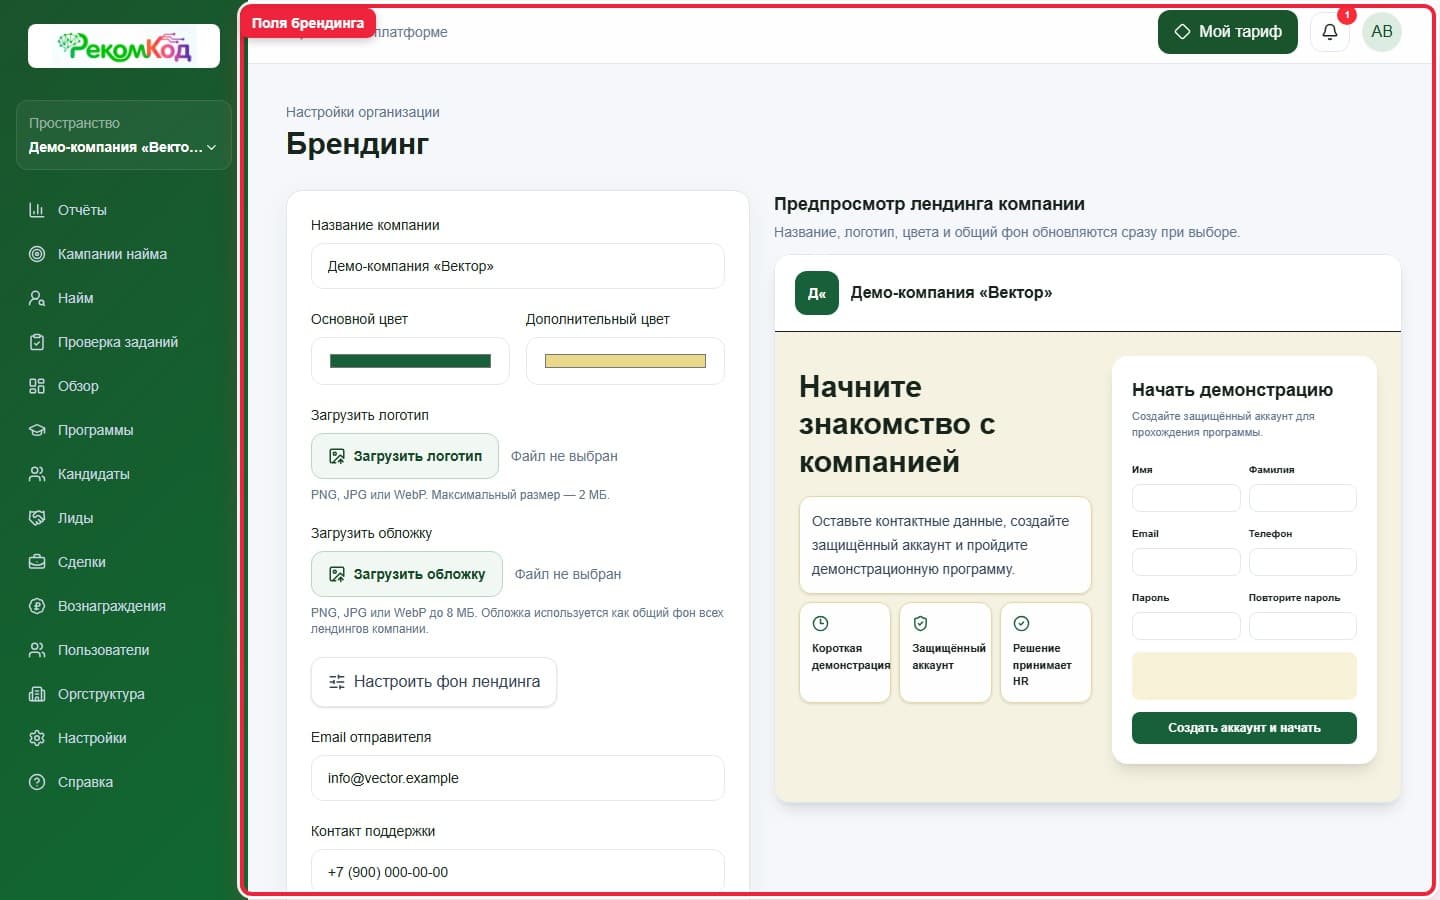Click the Загрузить логотип button
This screenshot has height=900, width=1440.
coord(405,456)
